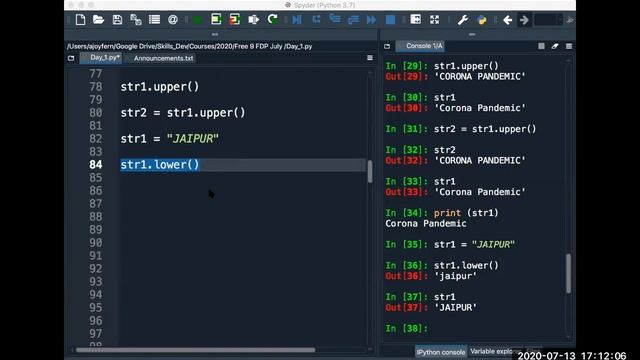Screen dimensions: 640x360
Task: Maximize current pane icon
Action: (x=416, y=20)
